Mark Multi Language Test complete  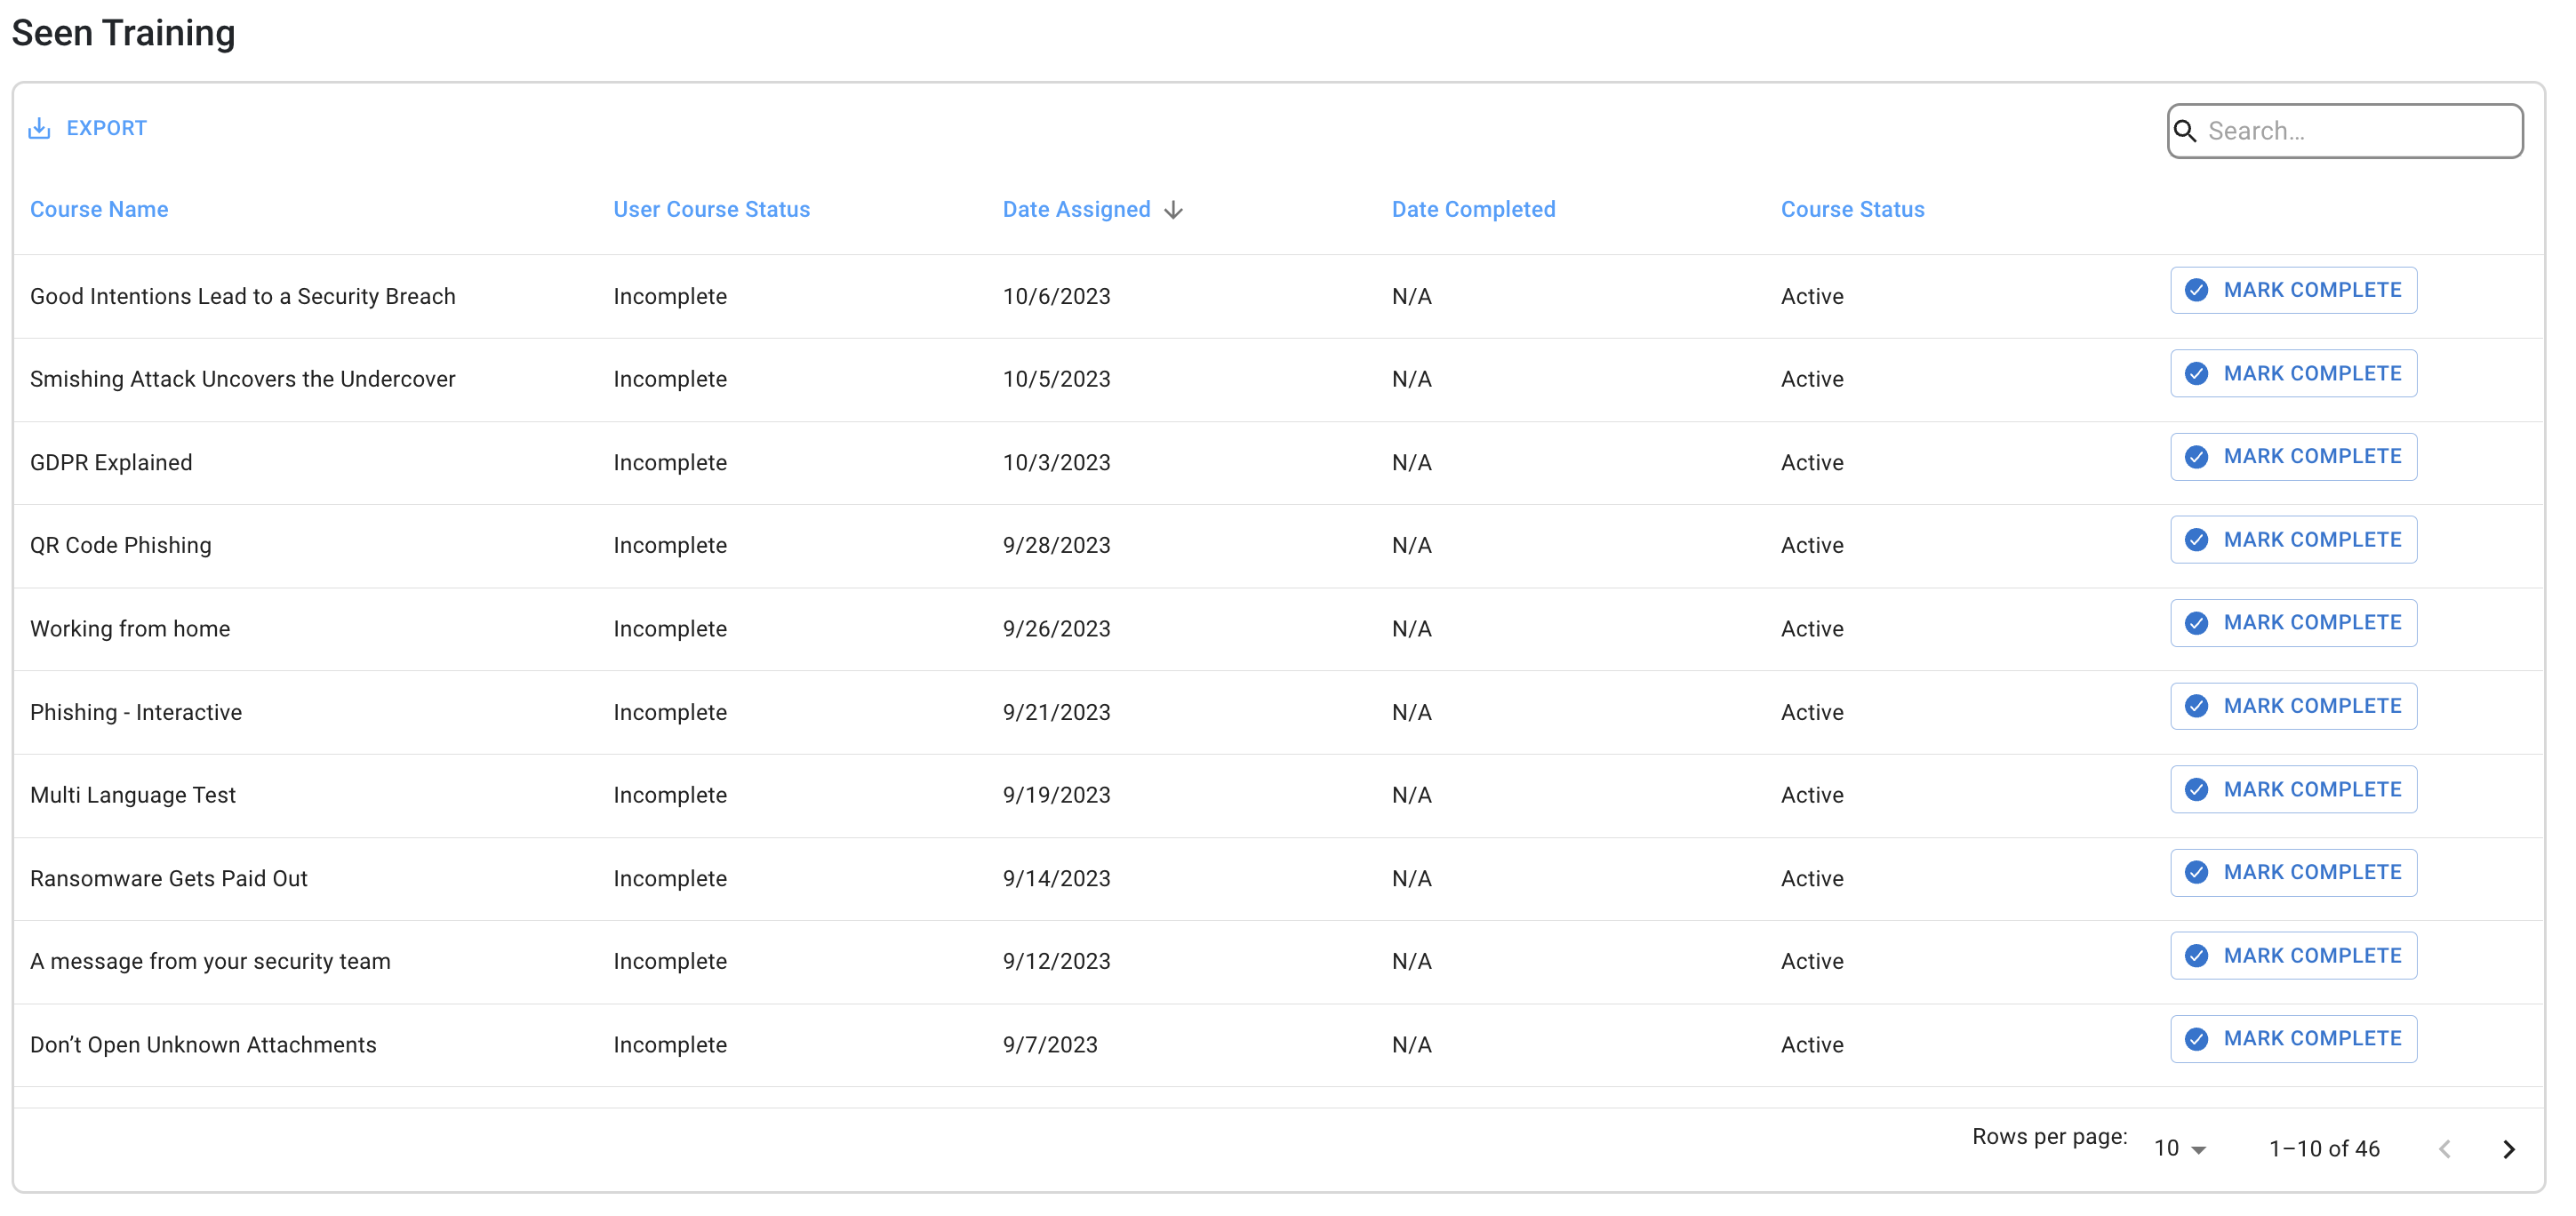2294,789
